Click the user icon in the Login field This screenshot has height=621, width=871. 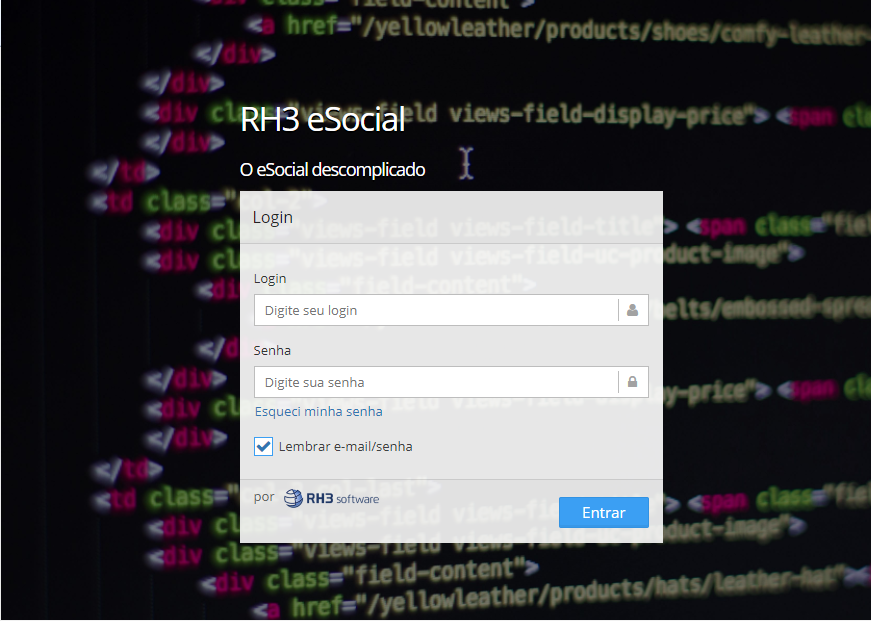tap(633, 310)
